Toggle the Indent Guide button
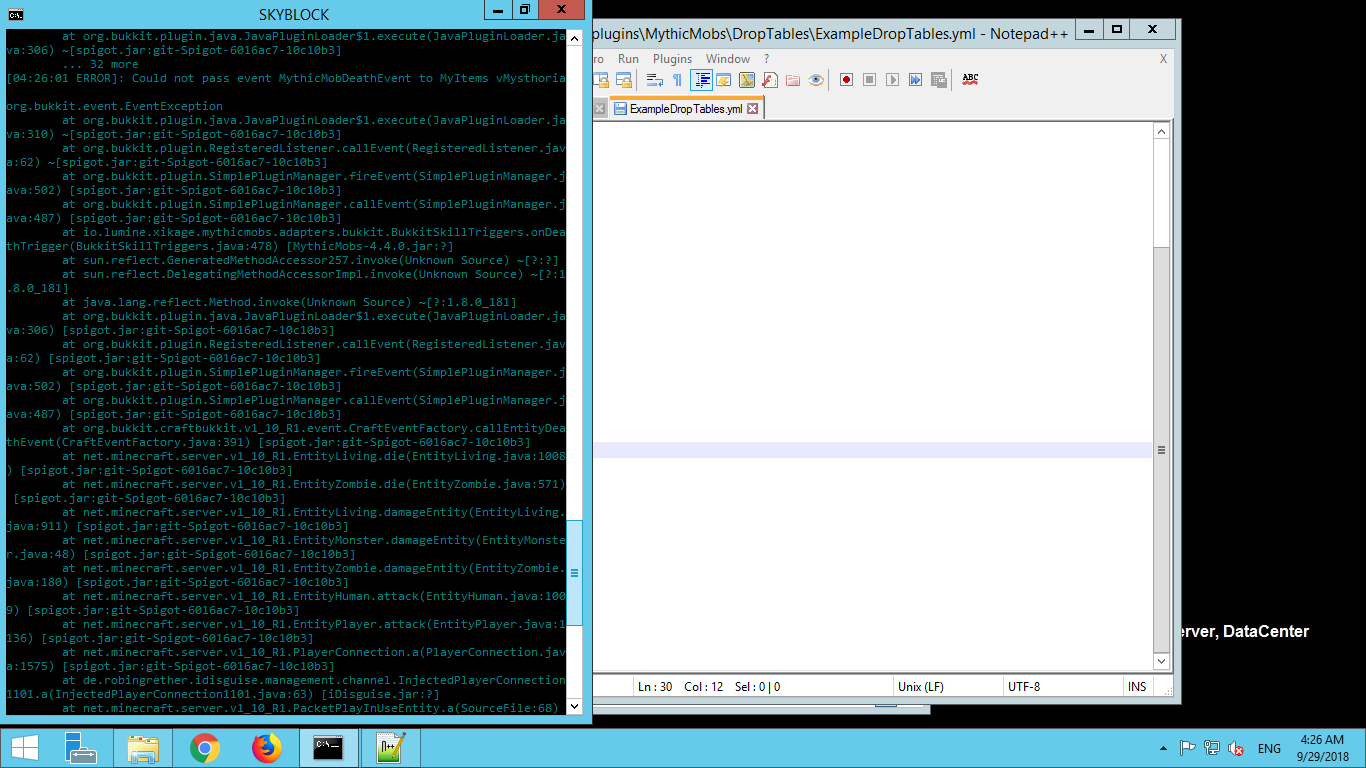The image size is (1366, 768). click(x=701, y=80)
